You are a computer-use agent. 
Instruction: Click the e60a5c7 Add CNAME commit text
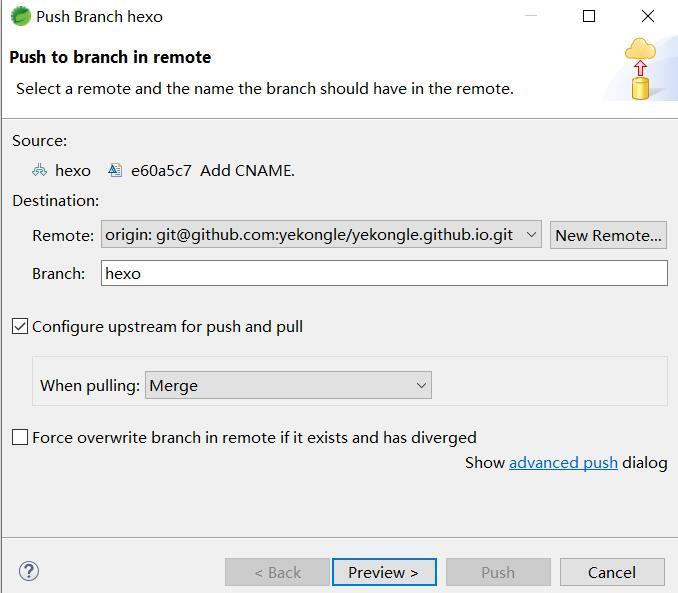[x=213, y=170]
